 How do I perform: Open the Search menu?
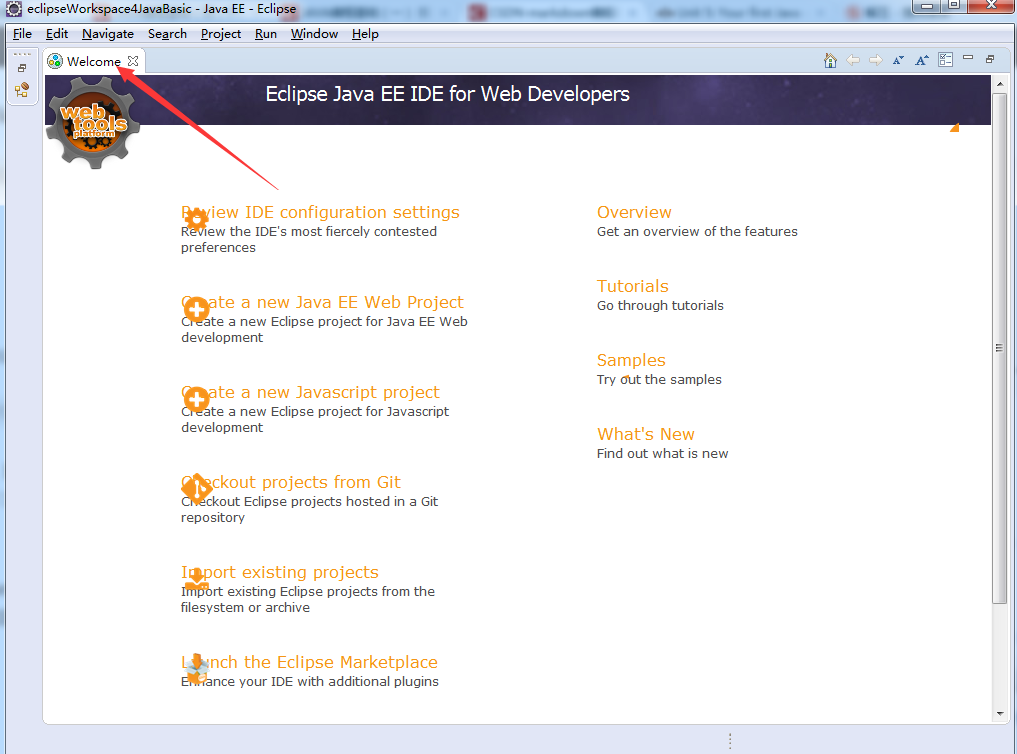[x=167, y=34]
